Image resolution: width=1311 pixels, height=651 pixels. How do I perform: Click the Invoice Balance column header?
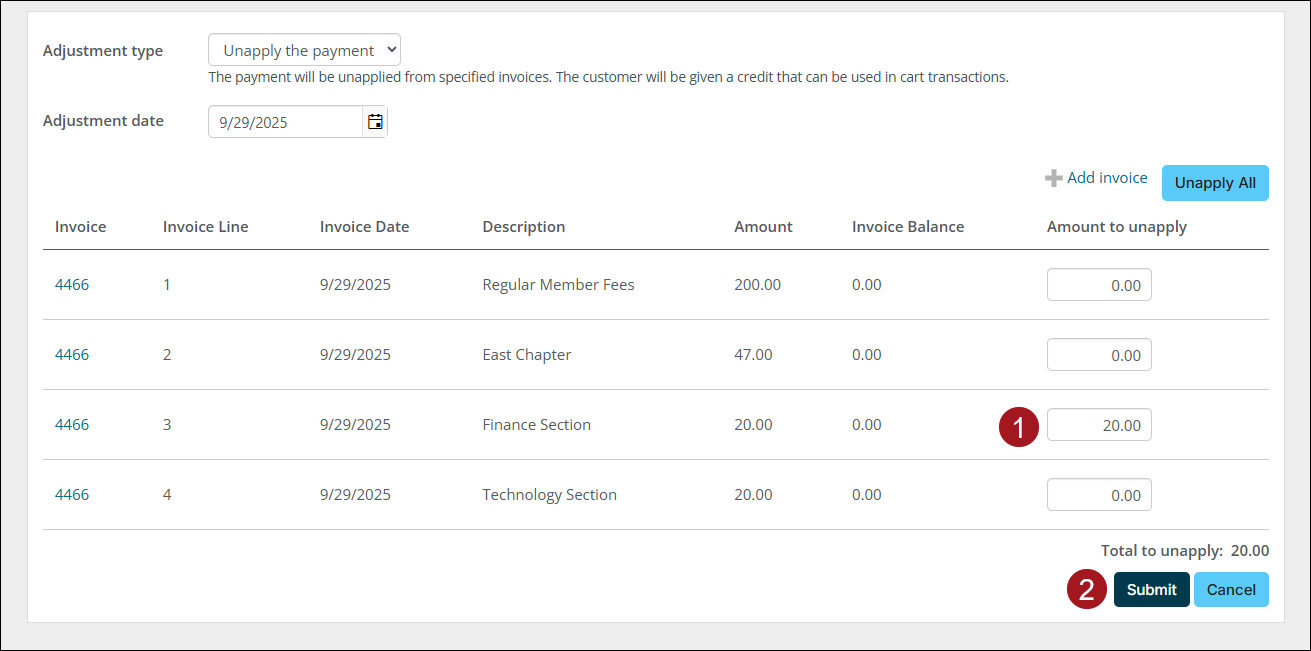[x=907, y=227]
